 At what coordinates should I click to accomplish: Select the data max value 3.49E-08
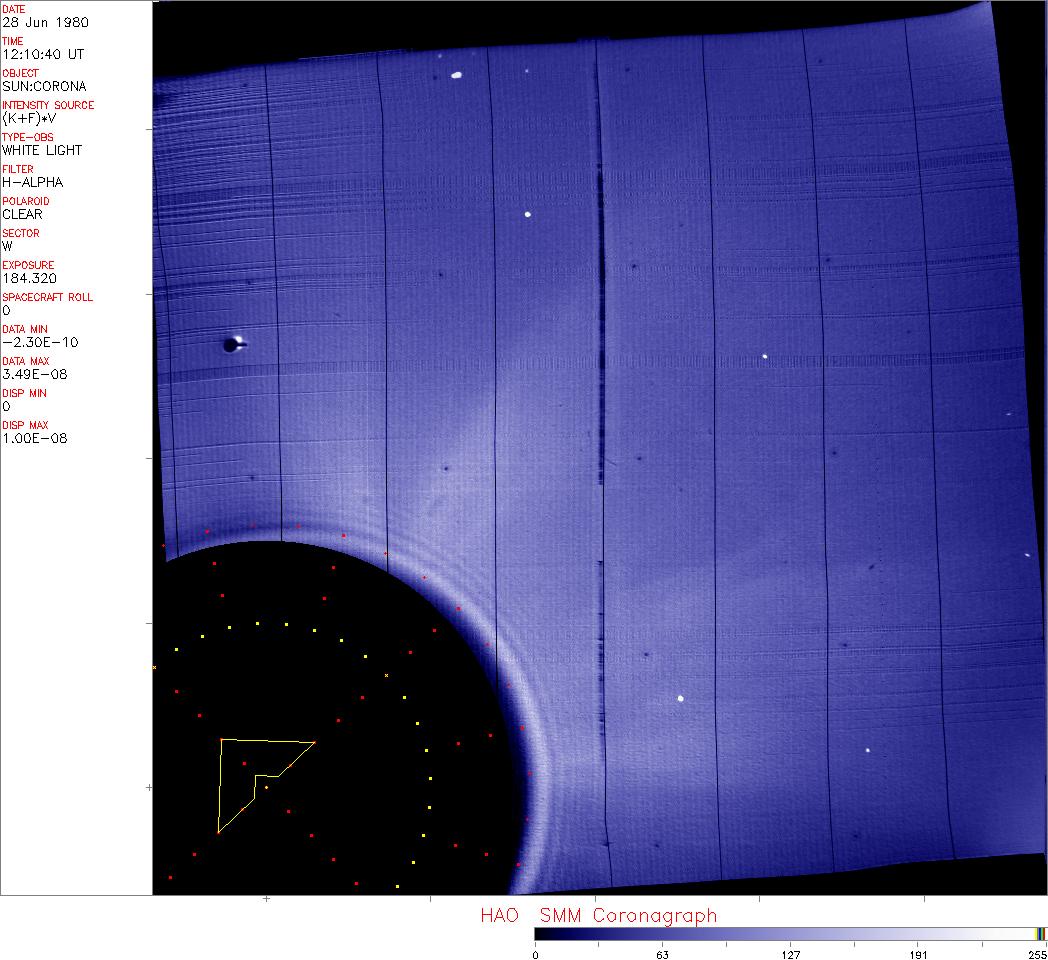point(33,374)
